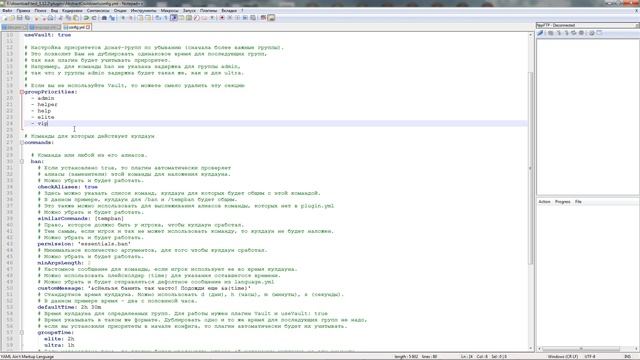Collapse the groupsTime fold marker
Viewport: 640px width, 360px height.
coord(22,333)
